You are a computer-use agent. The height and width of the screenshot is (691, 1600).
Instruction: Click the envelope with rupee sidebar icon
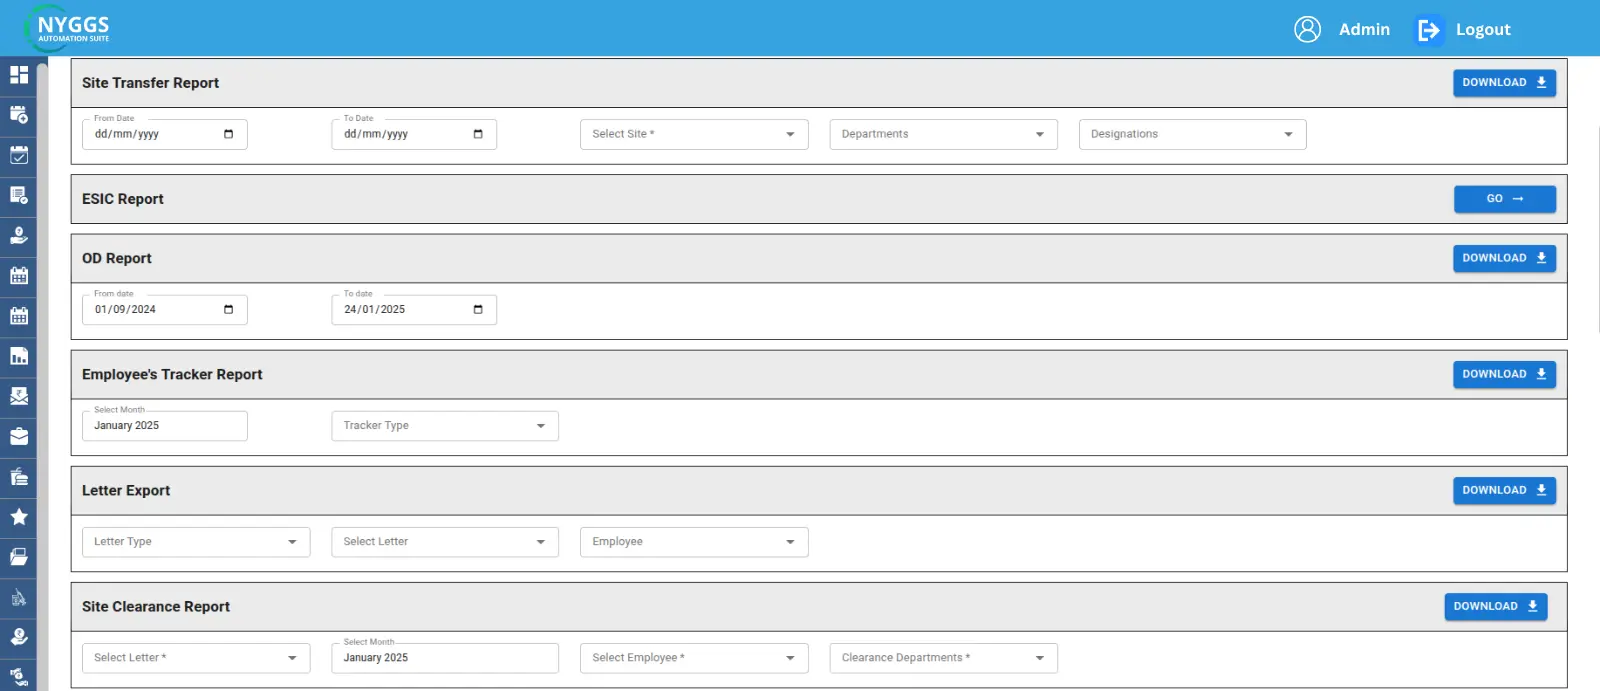pos(19,396)
